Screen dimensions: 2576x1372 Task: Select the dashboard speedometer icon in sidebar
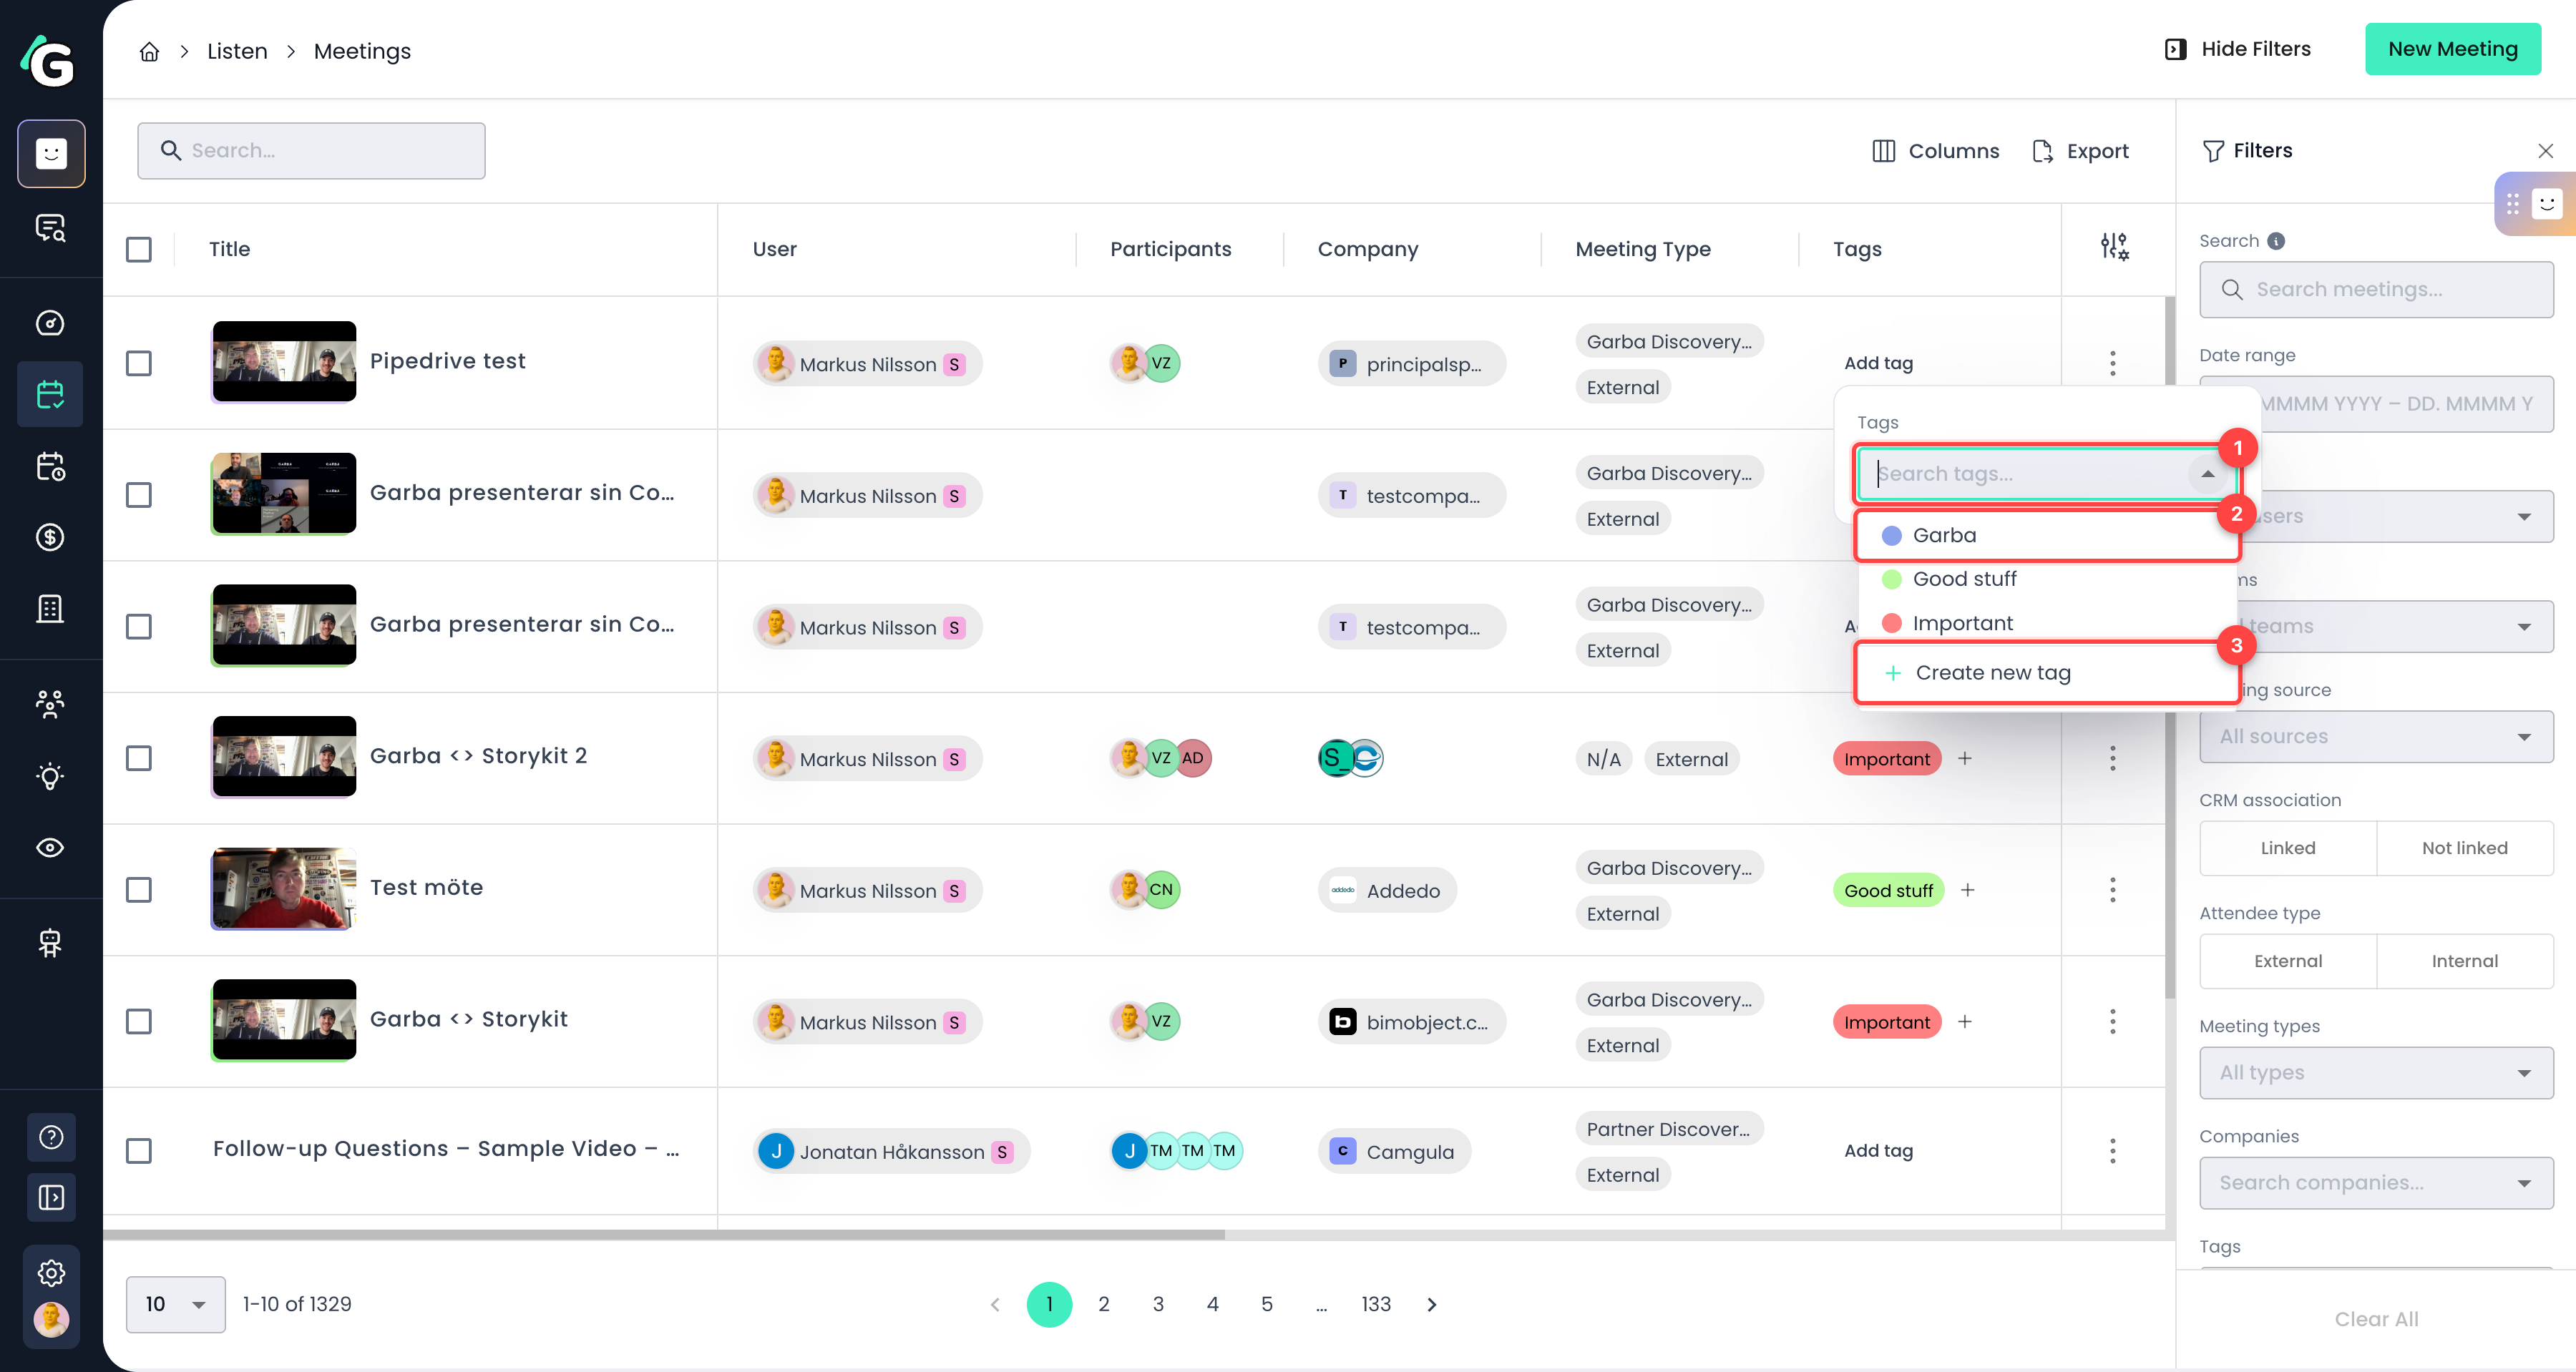[51, 322]
